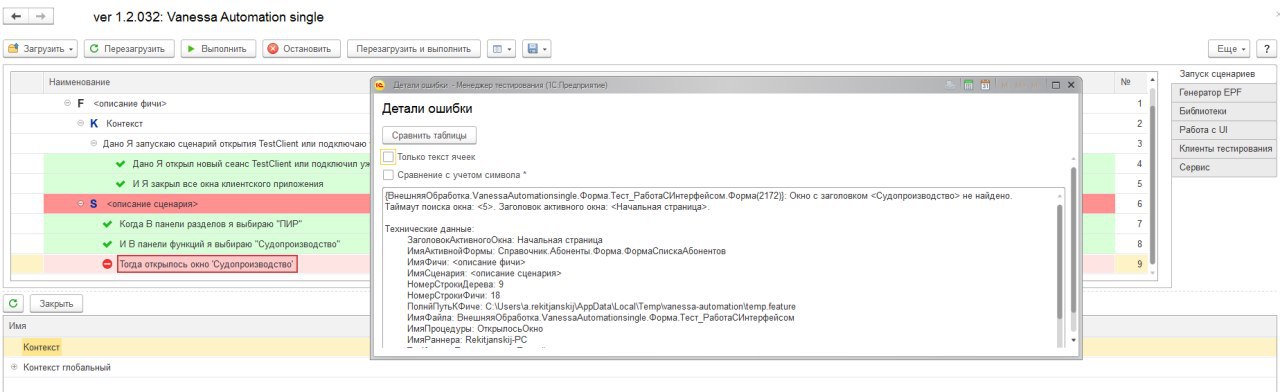
Task: Collapse the Контекст tree node
Action: tap(81, 124)
